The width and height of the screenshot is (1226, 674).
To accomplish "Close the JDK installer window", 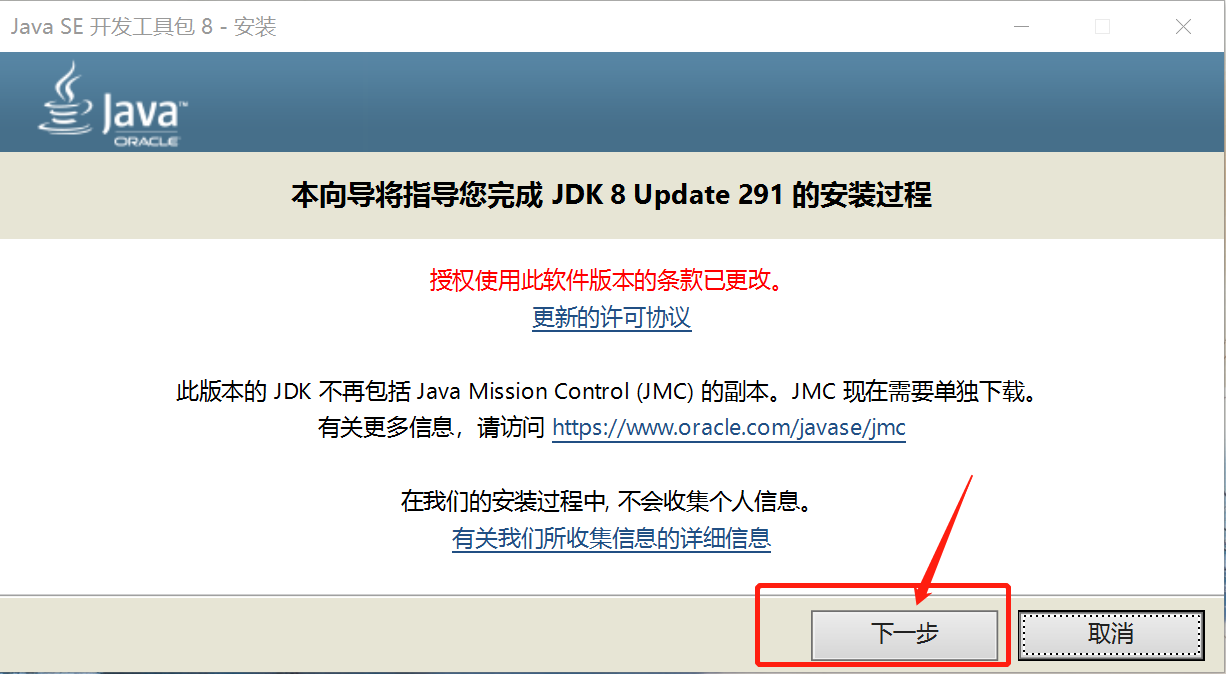I will pyautogui.click(x=1183, y=27).
